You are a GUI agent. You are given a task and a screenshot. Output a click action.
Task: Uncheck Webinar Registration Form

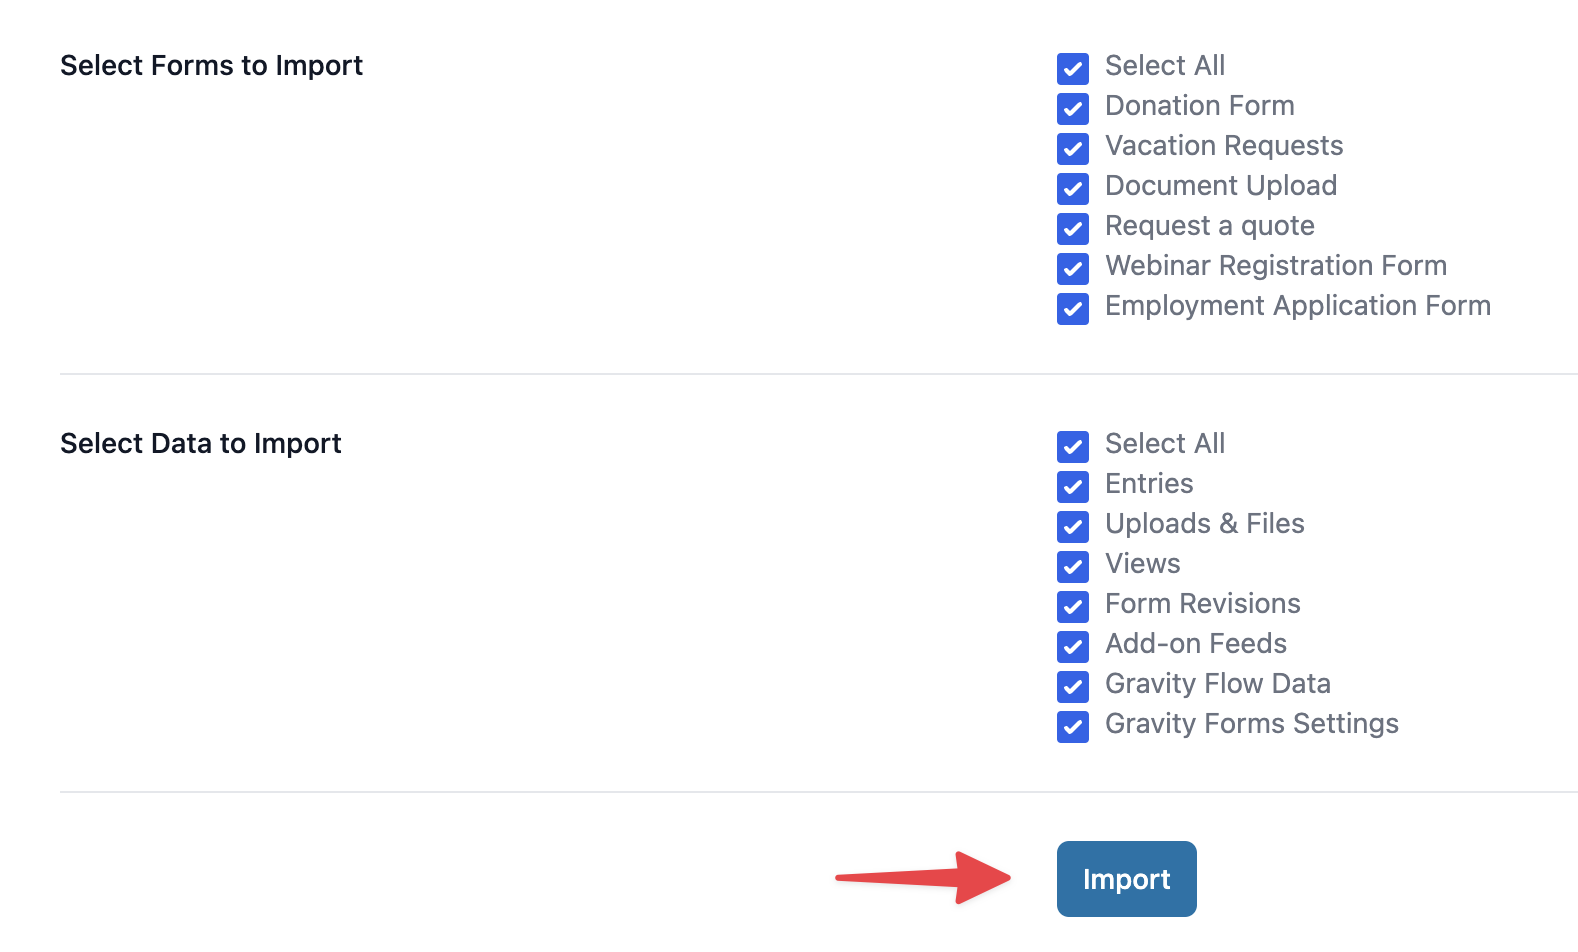point(1073,269)
